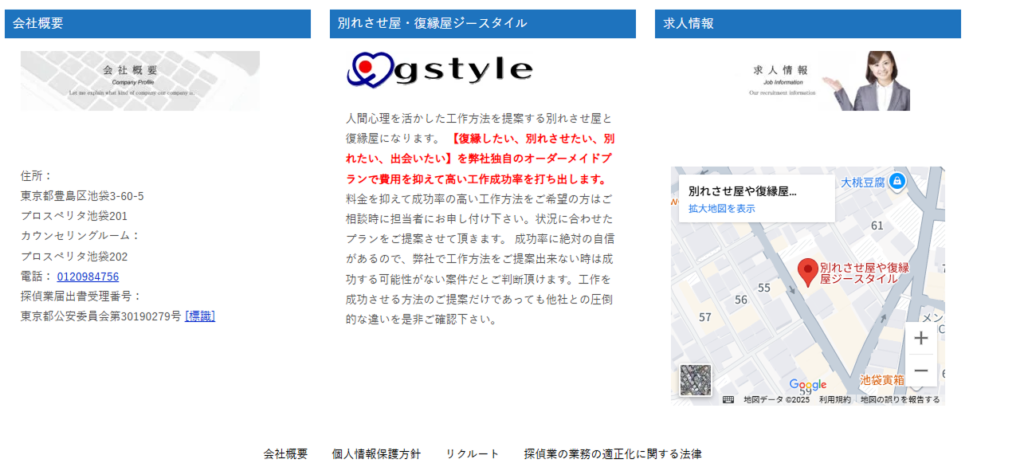Open keyboard shortcuts icon on map footer

click(728, 400)
